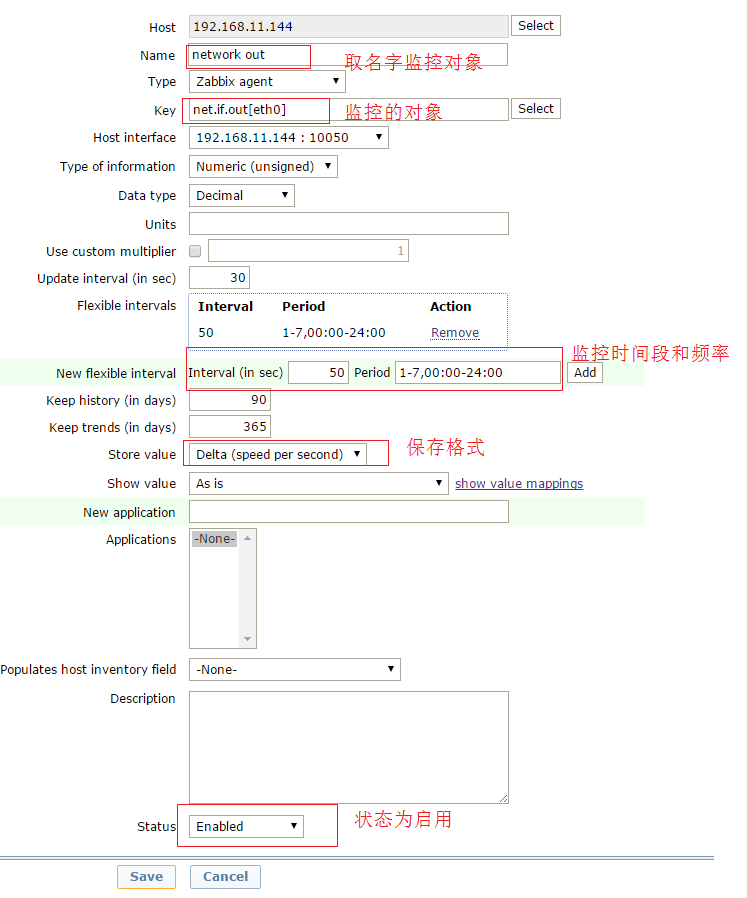Open the Status dropdown showing Enabled
This screenshot has height=898, width=747.
point(246,826)
